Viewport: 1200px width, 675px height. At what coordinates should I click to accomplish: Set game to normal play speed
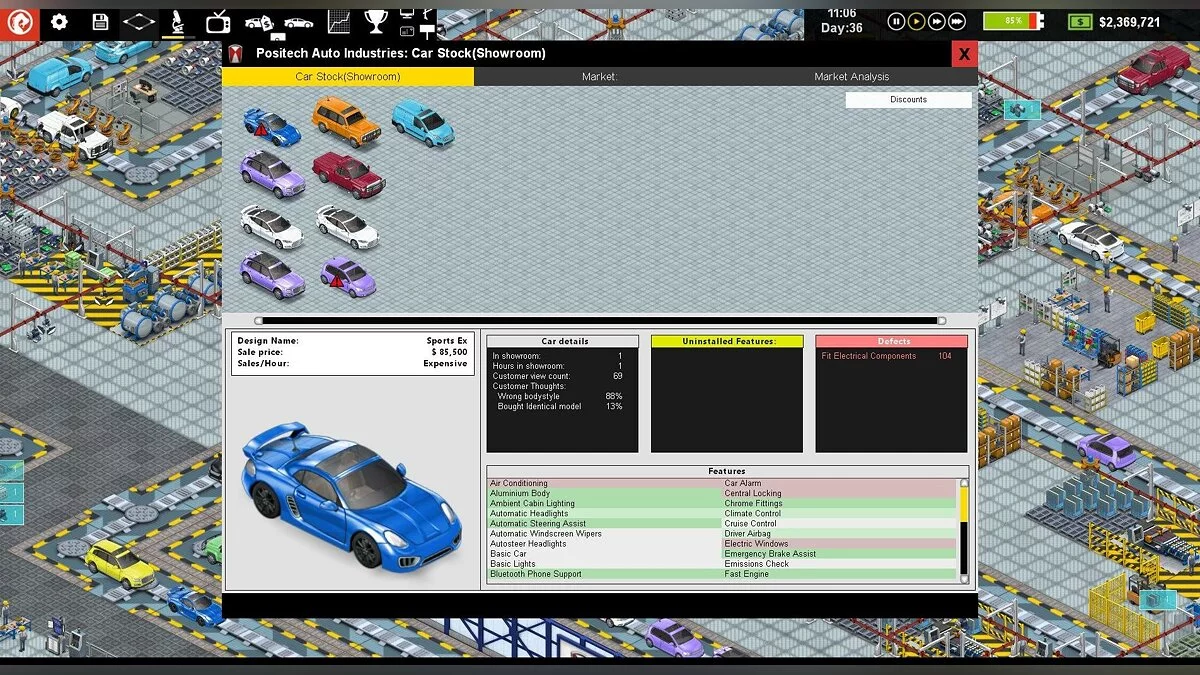(916, 21)
